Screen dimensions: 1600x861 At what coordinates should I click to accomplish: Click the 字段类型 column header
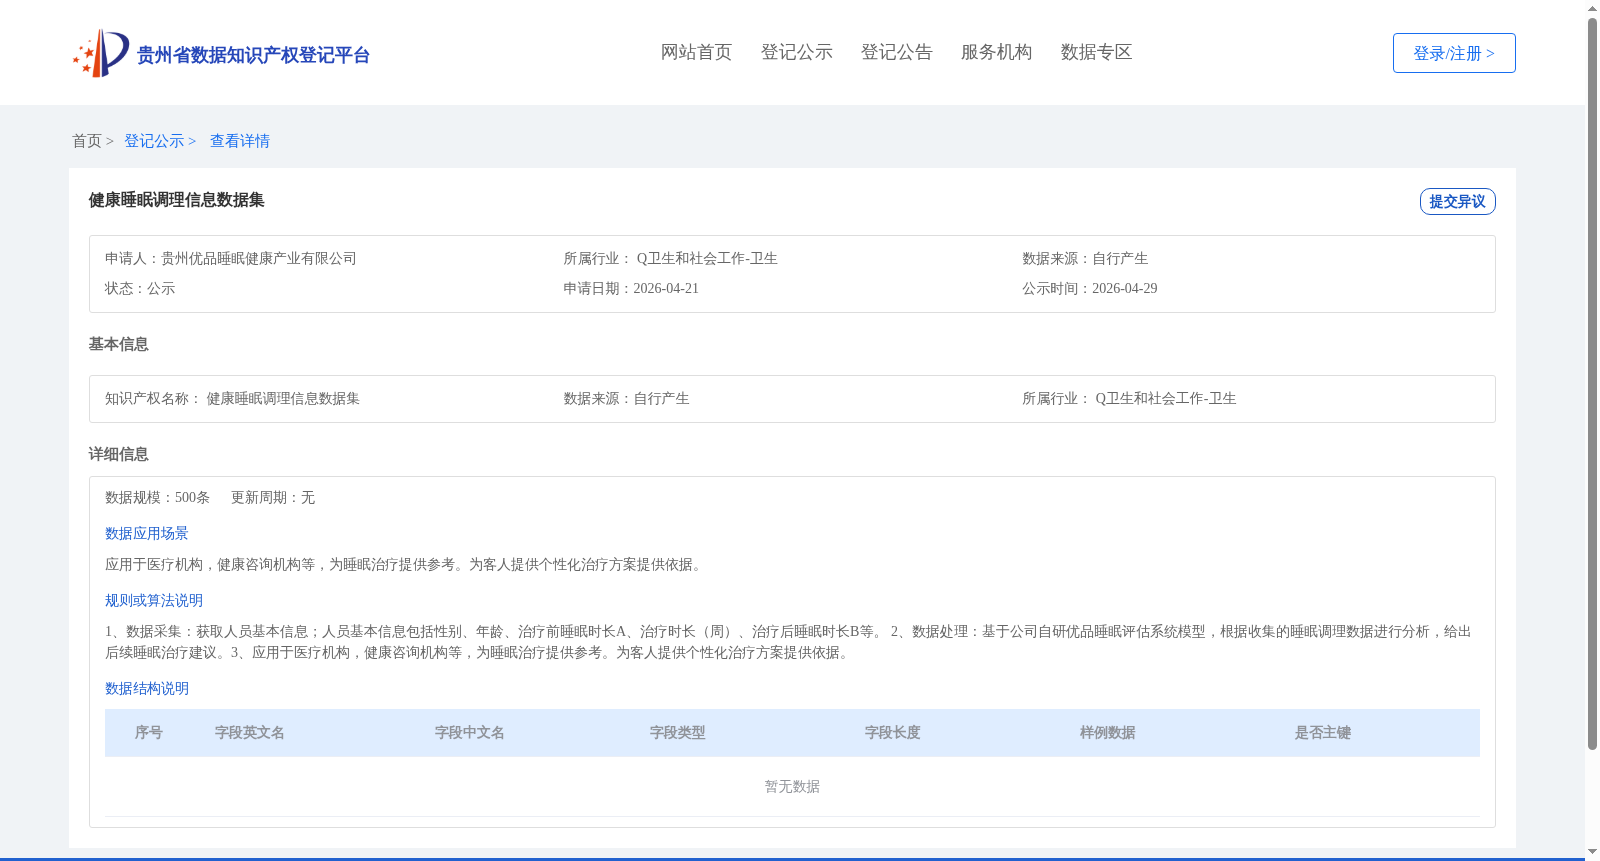pyautogui.click(x=678, y=732)
